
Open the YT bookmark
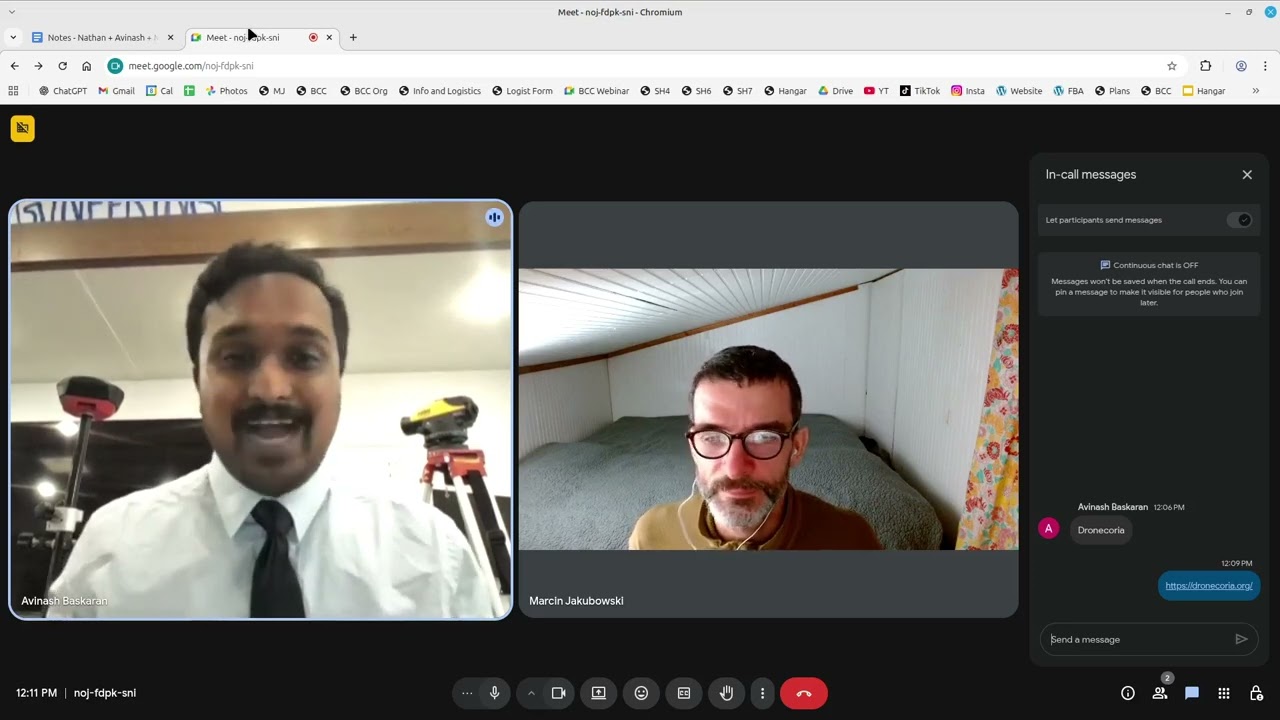coord(877,91)
